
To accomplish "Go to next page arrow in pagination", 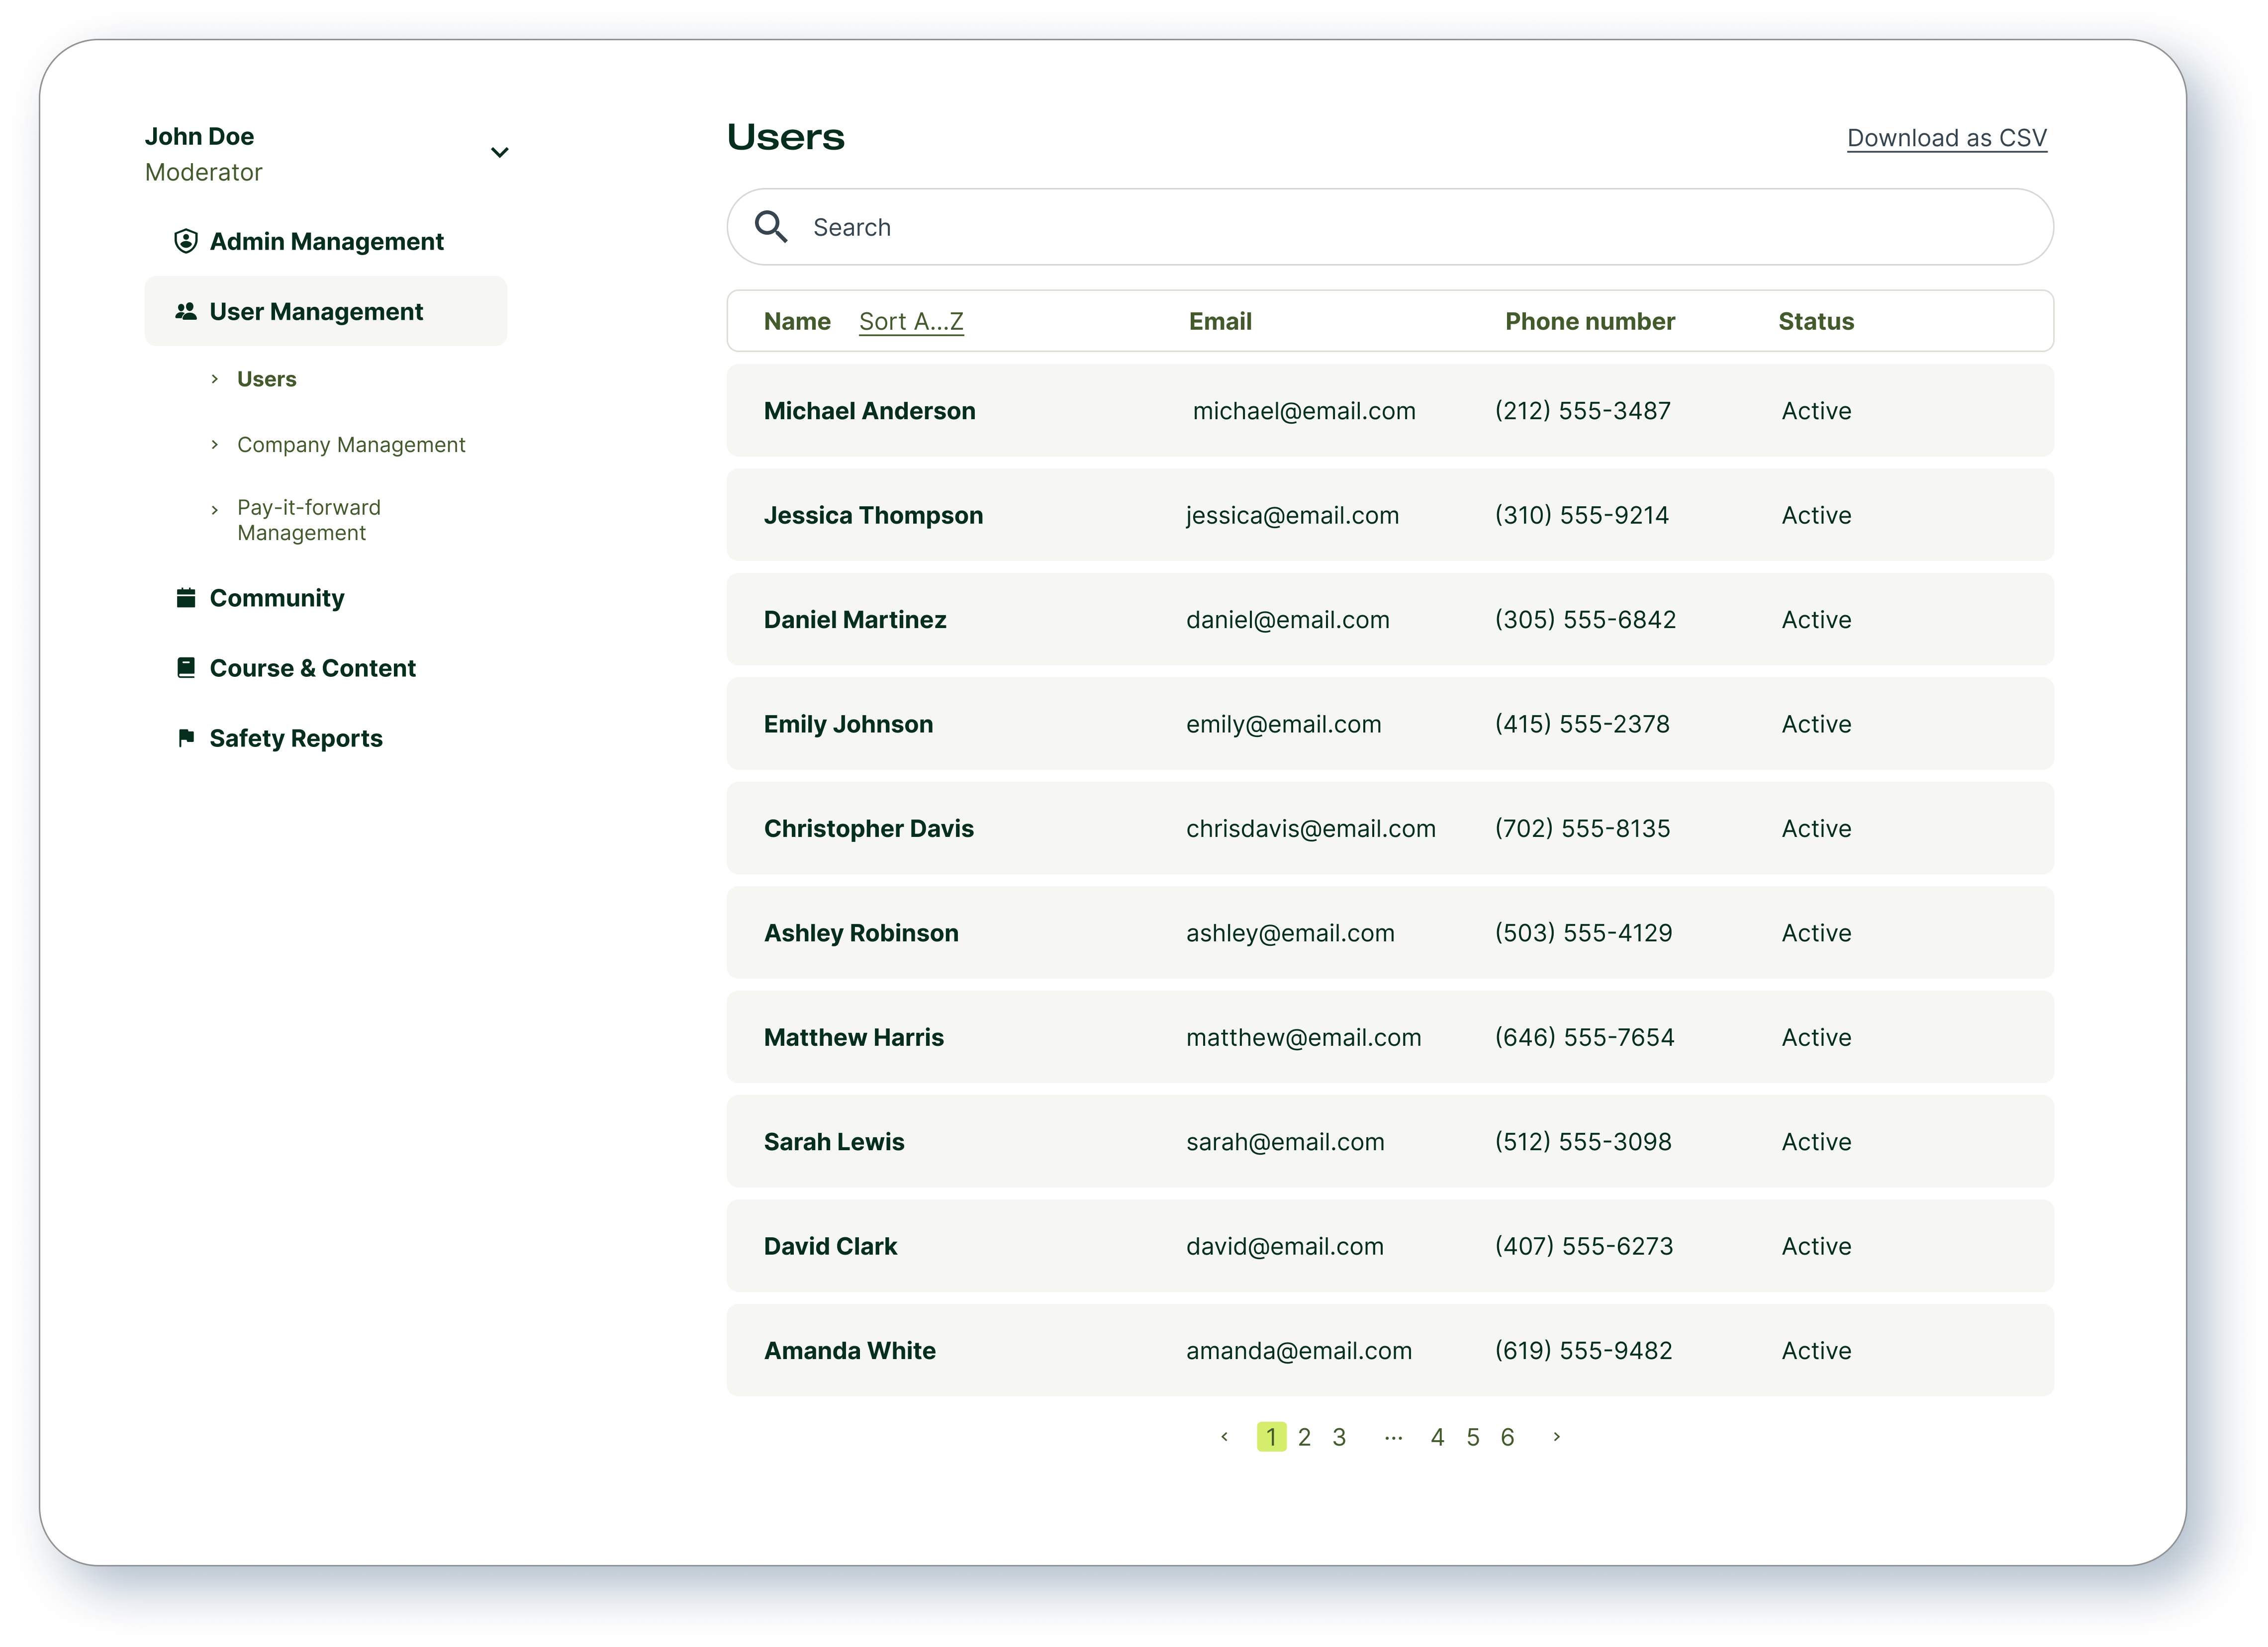I will coord(1556,1437).
